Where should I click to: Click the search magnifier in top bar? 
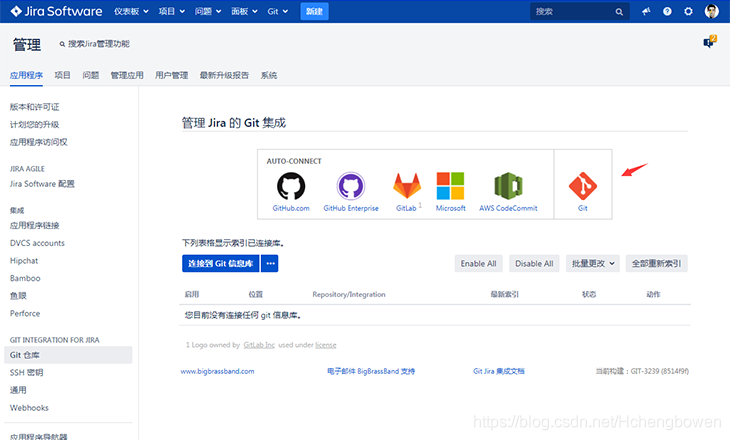pos(619,12)
